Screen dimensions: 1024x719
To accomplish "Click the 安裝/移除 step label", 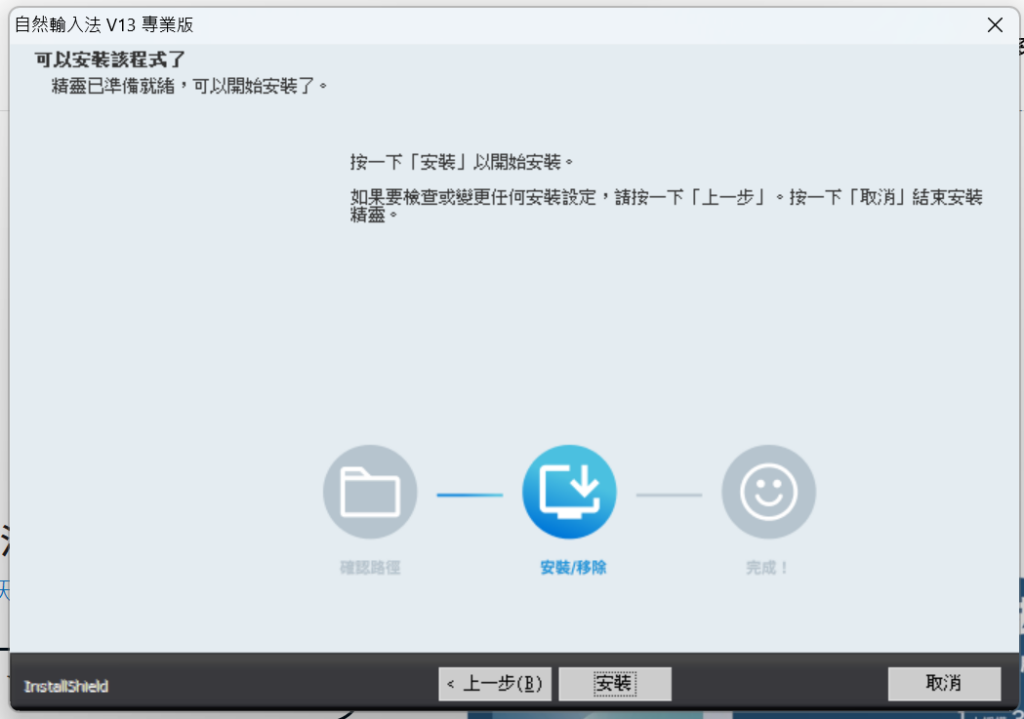I will click(x=573, y=567).
